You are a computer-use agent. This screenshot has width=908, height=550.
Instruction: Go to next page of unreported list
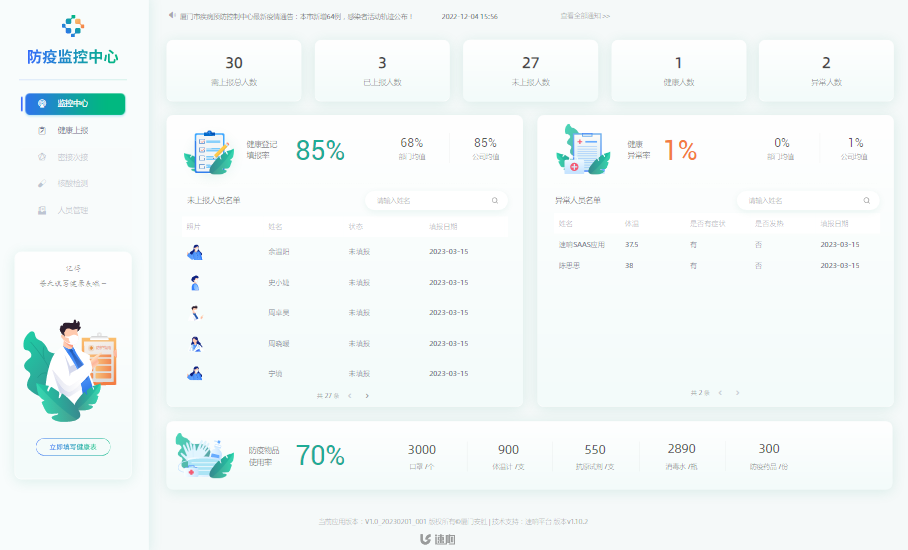click(x=367, y=396)
